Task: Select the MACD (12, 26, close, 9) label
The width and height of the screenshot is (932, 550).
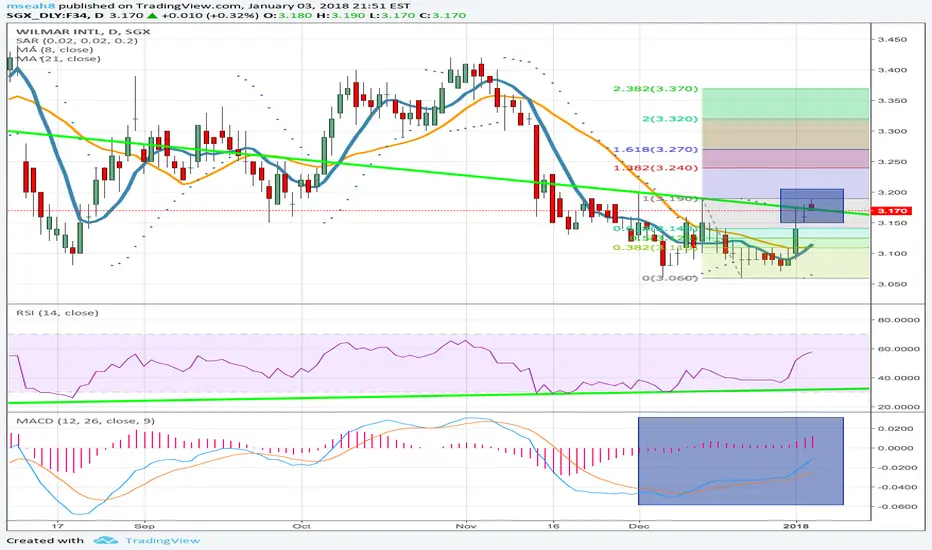Action: [85, 421]
